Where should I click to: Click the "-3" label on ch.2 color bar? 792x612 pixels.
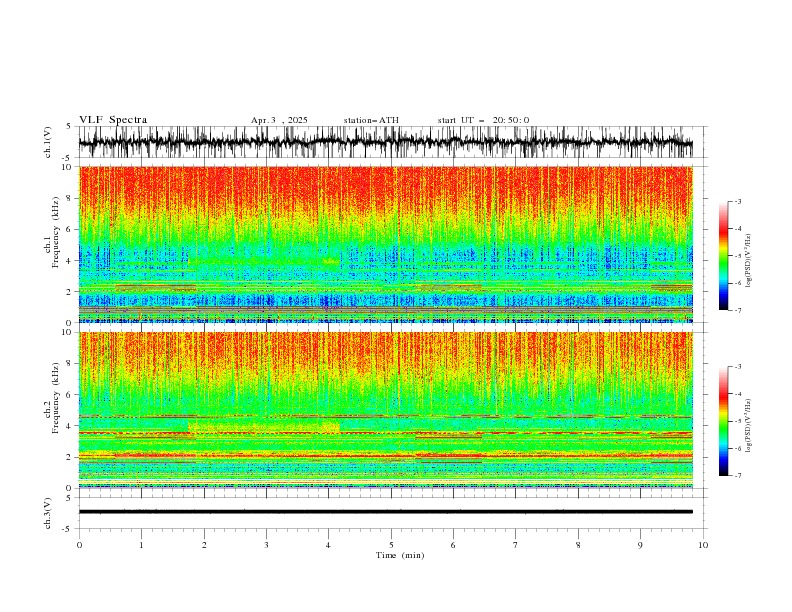(x=738, y=367)
